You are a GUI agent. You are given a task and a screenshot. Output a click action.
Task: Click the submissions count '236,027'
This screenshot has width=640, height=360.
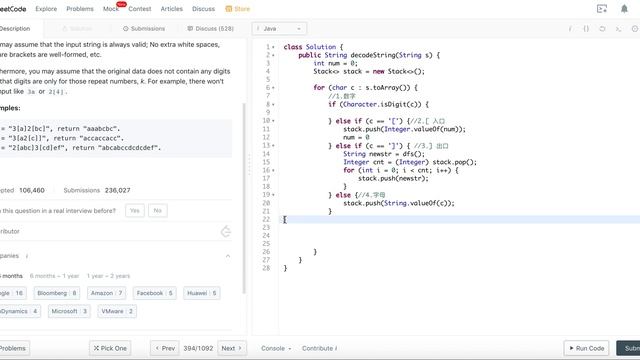[x=118, y=190]
